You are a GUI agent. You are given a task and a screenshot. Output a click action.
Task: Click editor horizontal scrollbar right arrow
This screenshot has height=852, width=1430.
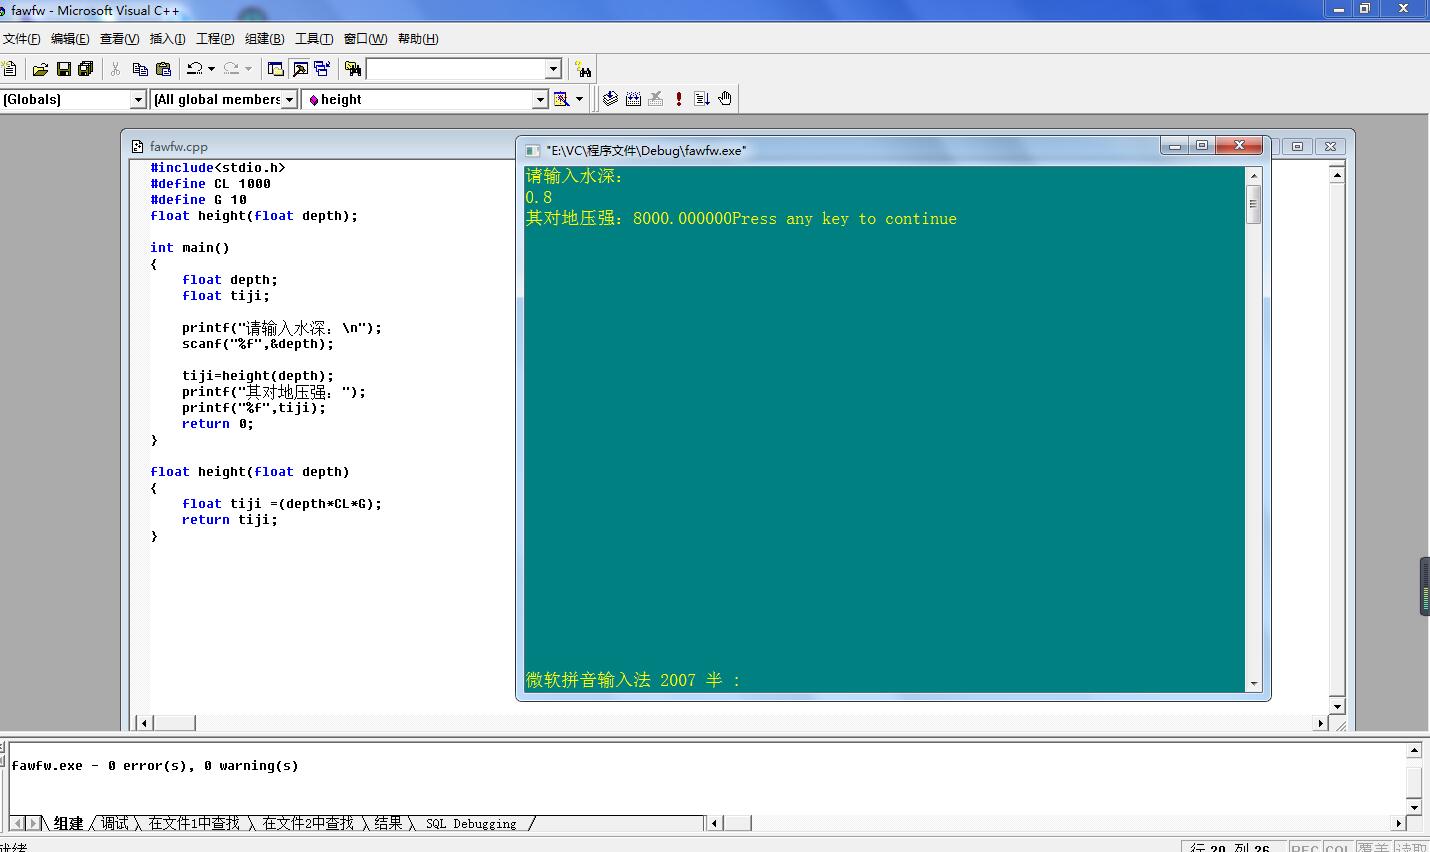pyautogui.click(x=1321, y=723)
